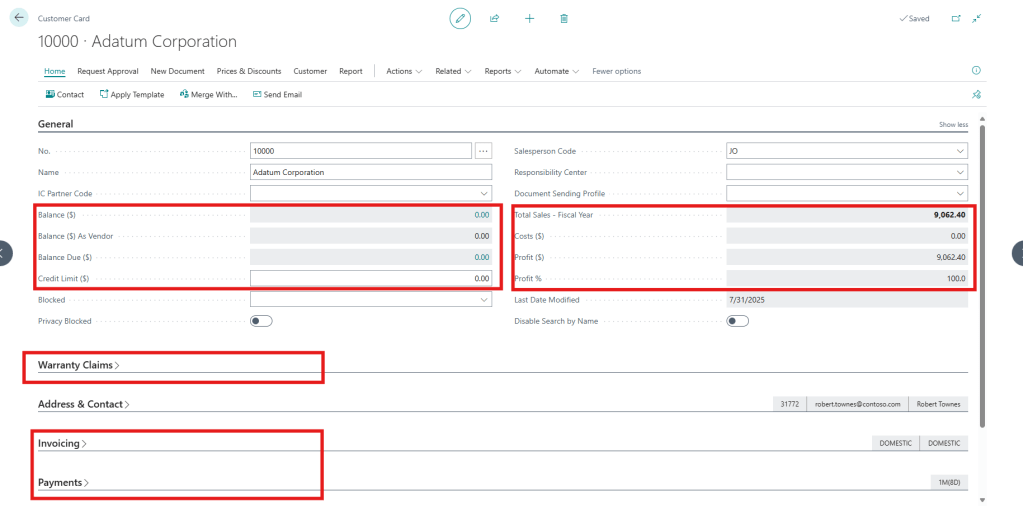Open the Prices & Discounts tab
Image resolution: width=1023 pixels, height=506 pixels.
point(249,71)
